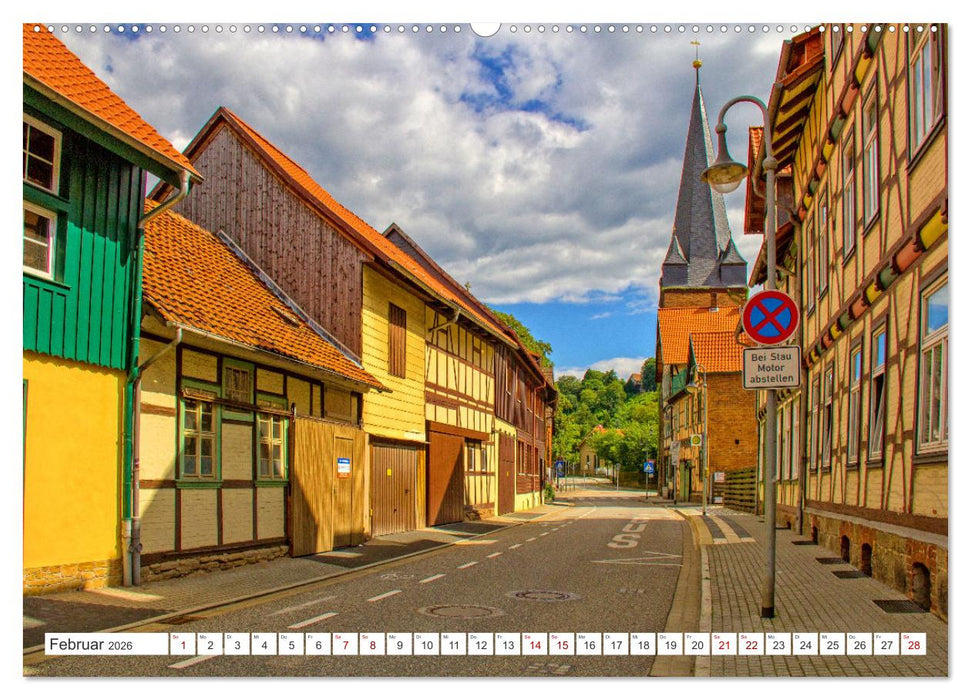Viewport: 971px width, 700px height.
Task: Select the red weekend date 21
Action: click(724, 645)
